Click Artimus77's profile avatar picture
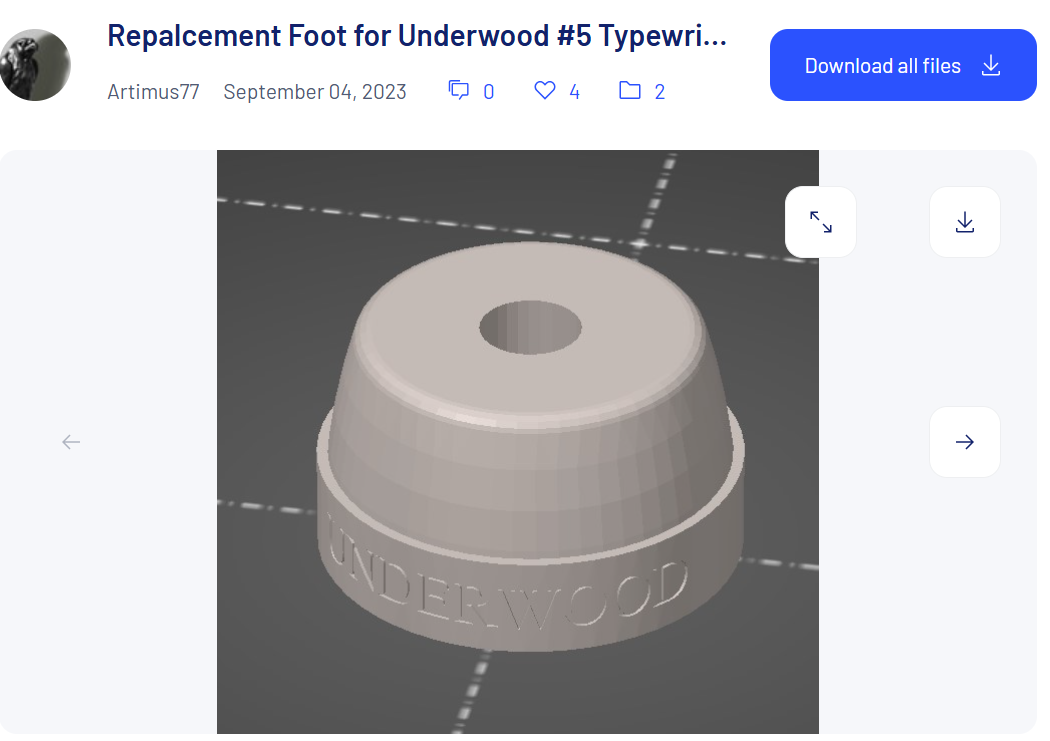 (x=35, y=64)
